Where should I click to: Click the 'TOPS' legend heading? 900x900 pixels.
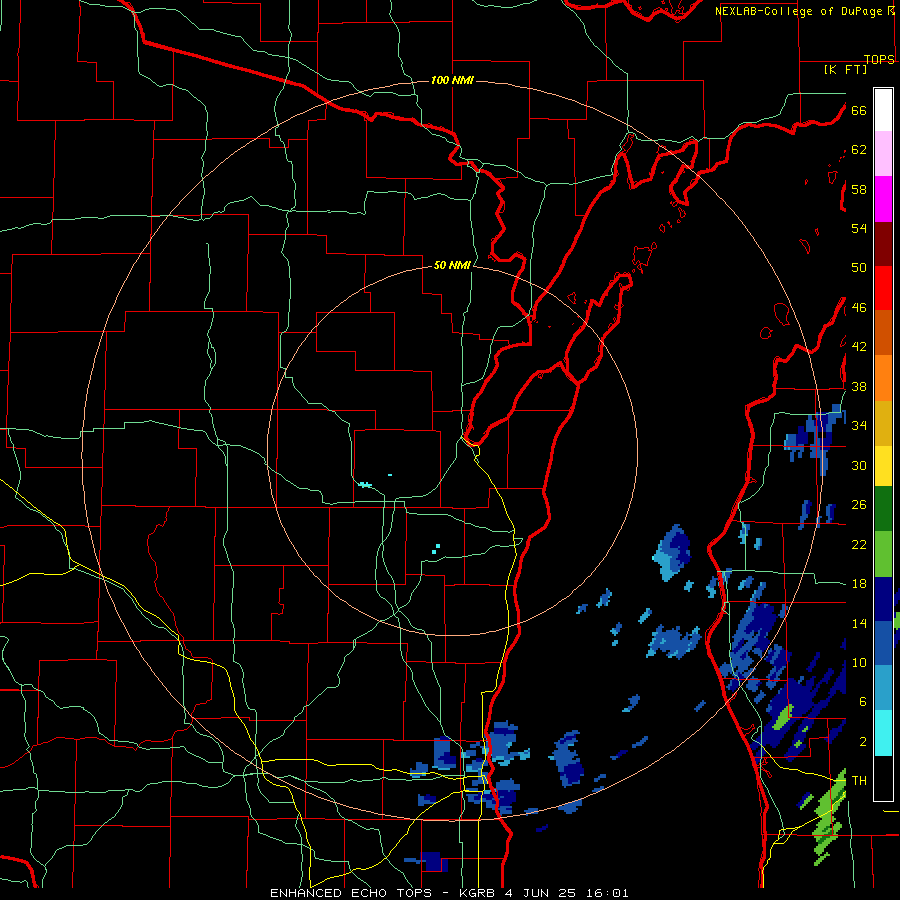pyautogui.click(x=879, y=60)
